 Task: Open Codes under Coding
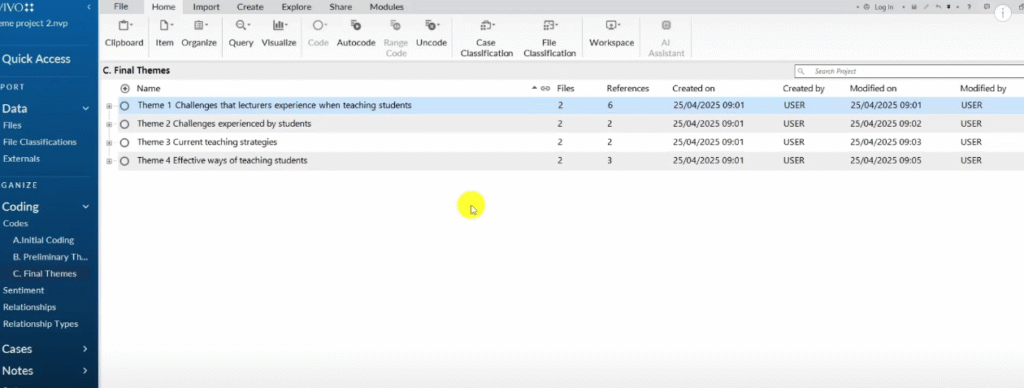(x=15, y=223)
